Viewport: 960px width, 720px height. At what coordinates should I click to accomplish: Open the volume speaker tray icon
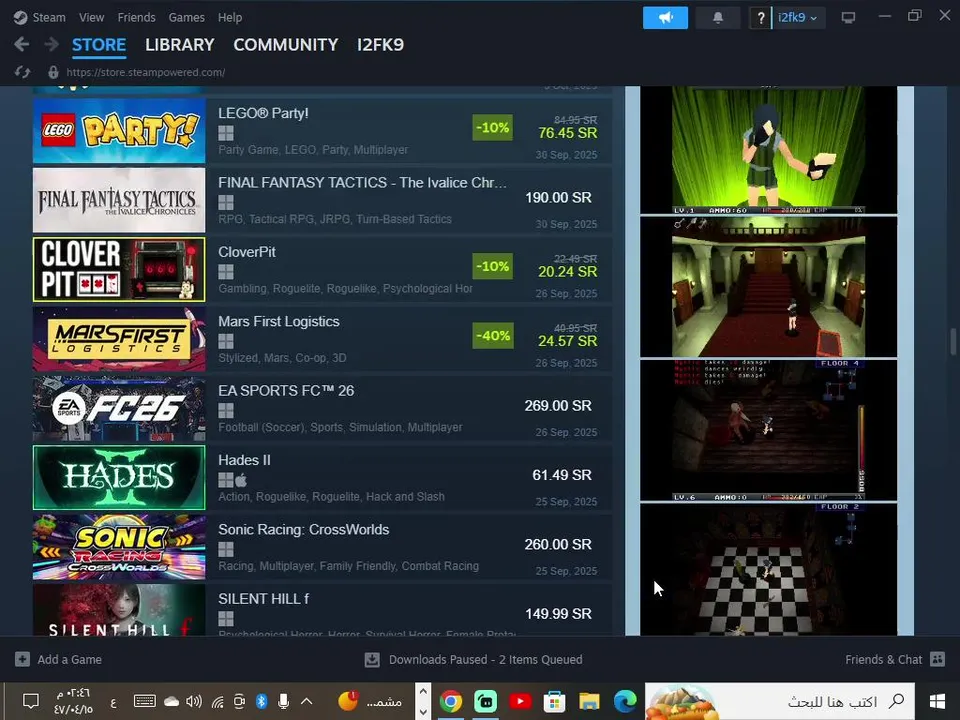click(194, 702)
